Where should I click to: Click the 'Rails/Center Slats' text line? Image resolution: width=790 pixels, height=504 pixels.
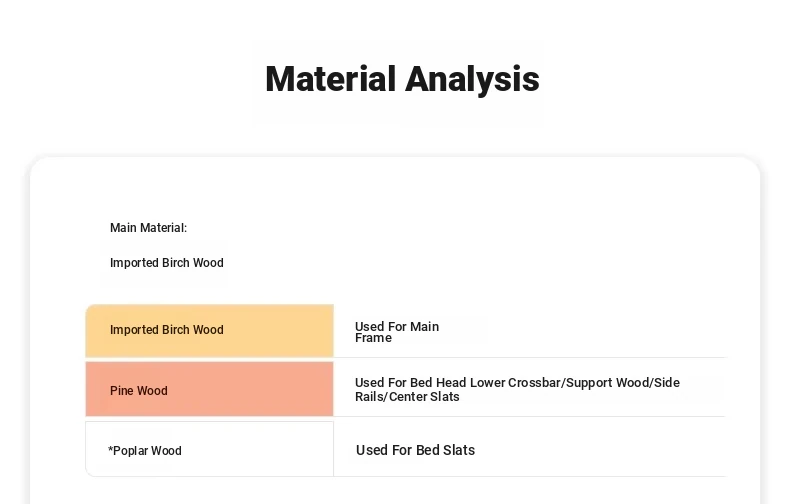[x=407, y=397]
